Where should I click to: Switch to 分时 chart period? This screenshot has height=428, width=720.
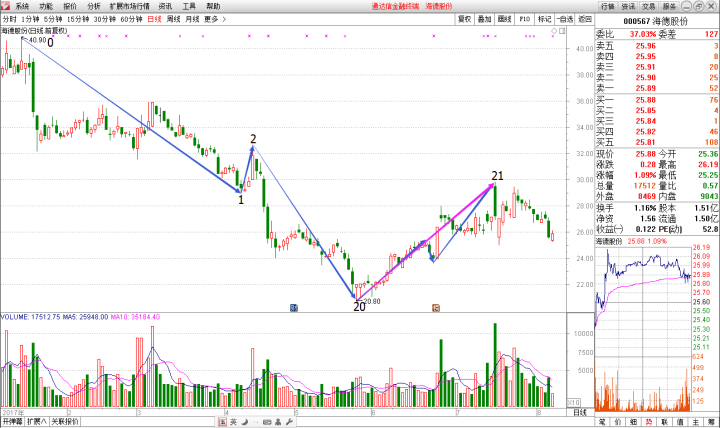point(9,19)
